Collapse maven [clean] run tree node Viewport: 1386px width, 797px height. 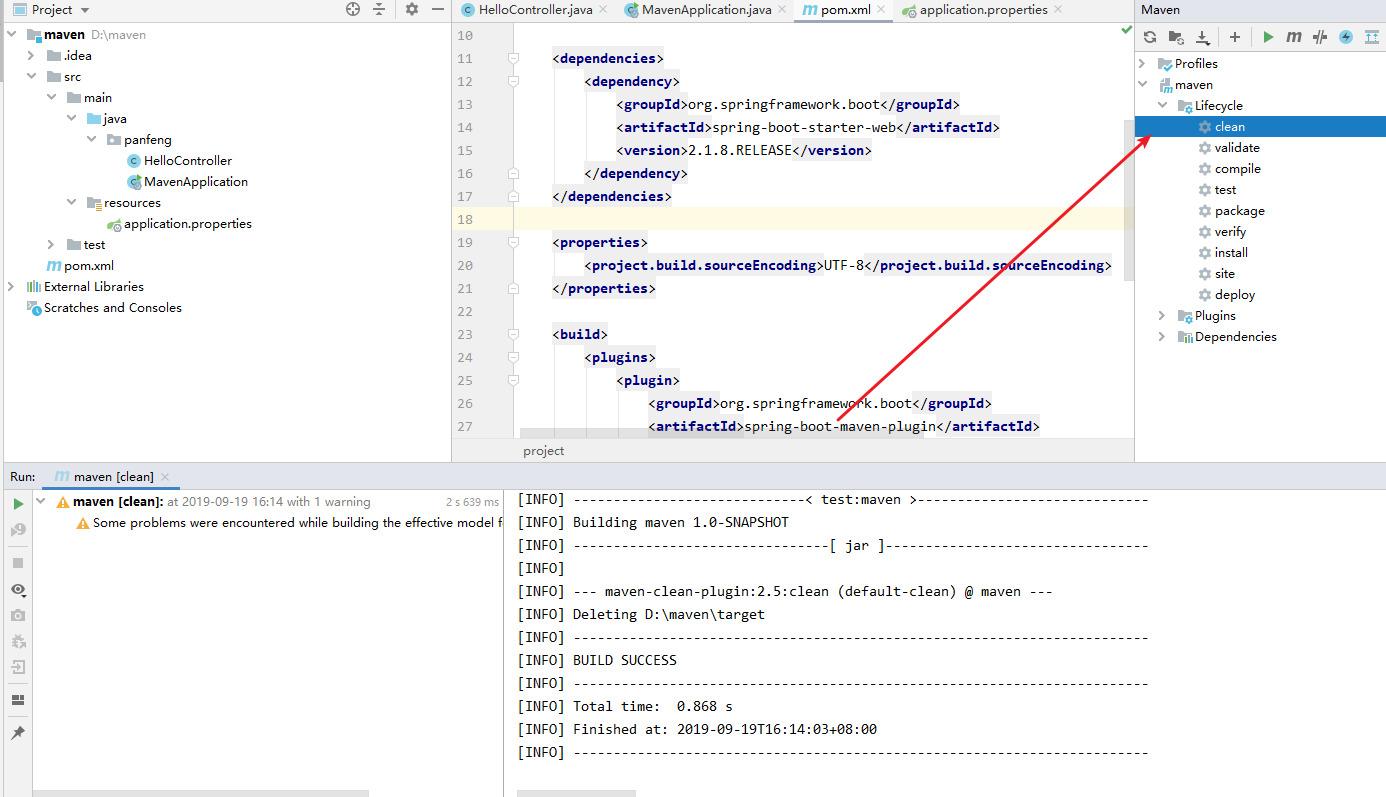(41, 502)
